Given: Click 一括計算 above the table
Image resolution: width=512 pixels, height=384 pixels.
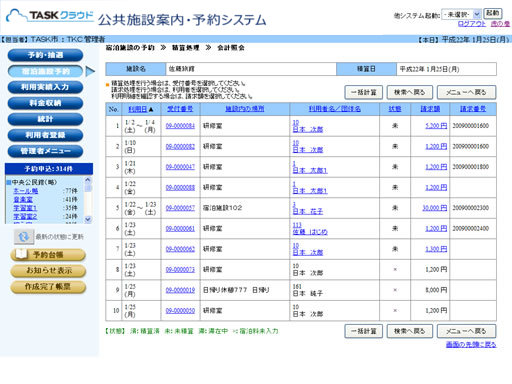Looking at the screenshot, I should click(363, 92).
